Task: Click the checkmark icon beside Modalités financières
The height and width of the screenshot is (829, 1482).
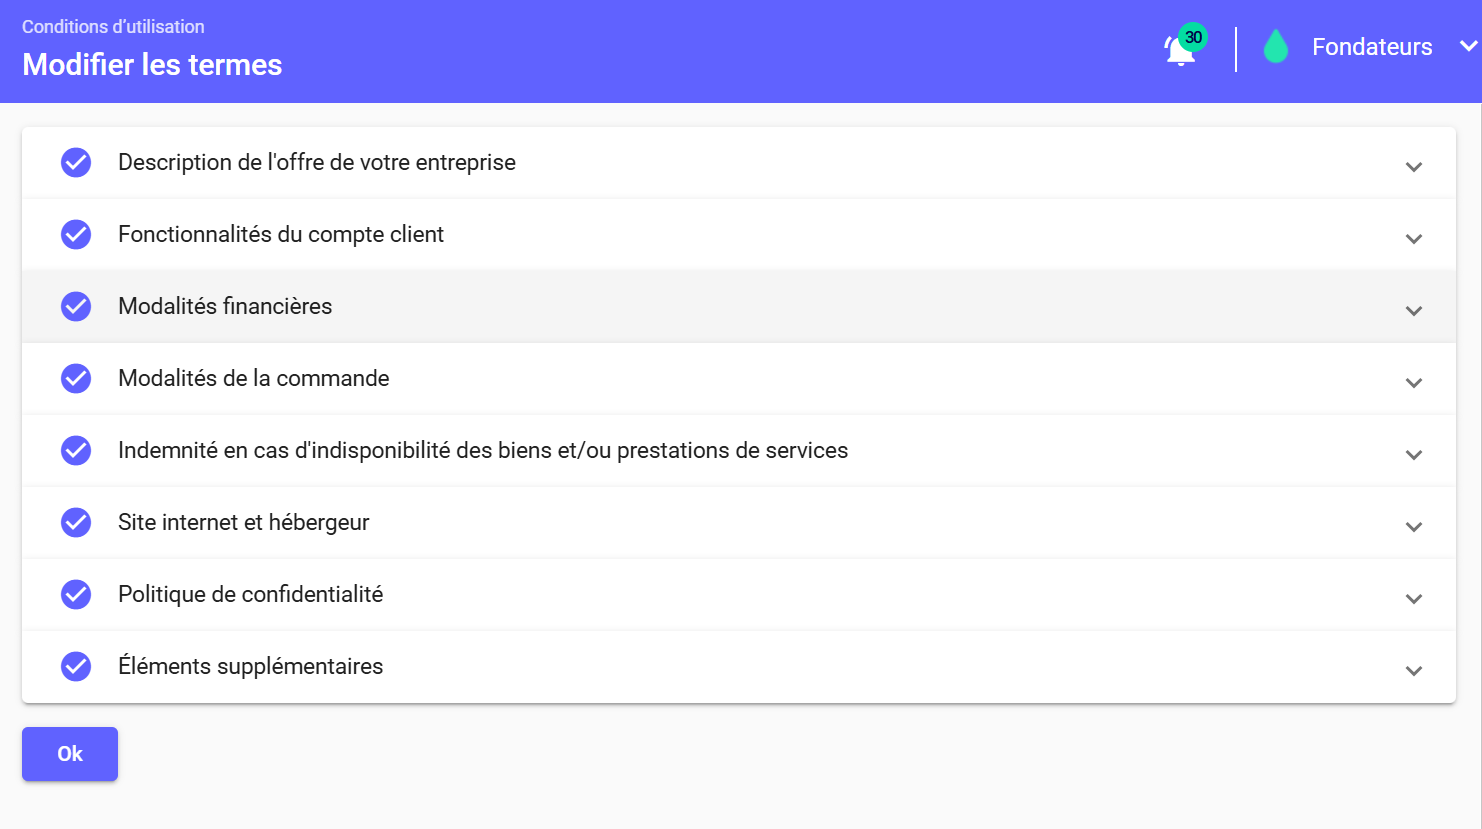Action: [76, 306]
